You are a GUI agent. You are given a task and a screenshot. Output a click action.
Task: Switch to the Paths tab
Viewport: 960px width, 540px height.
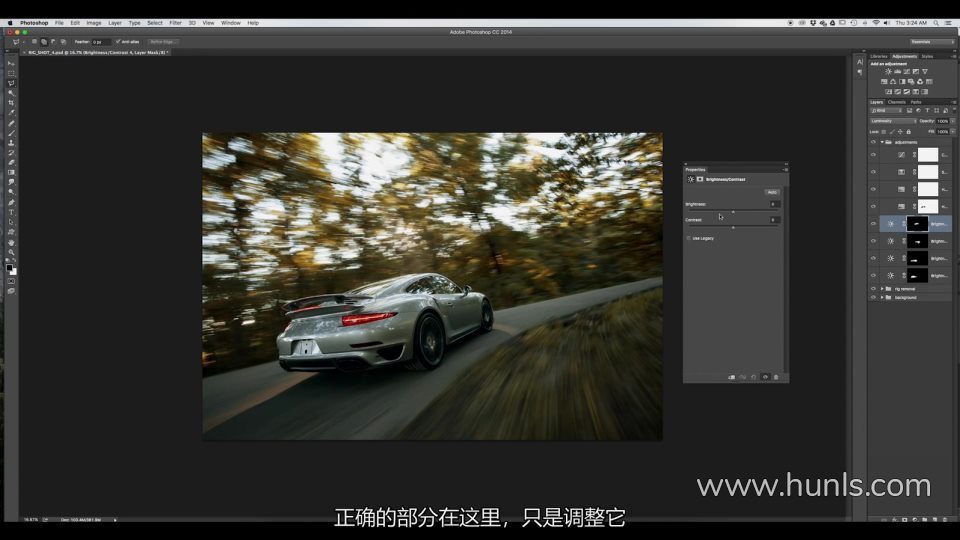click(916, 102)
